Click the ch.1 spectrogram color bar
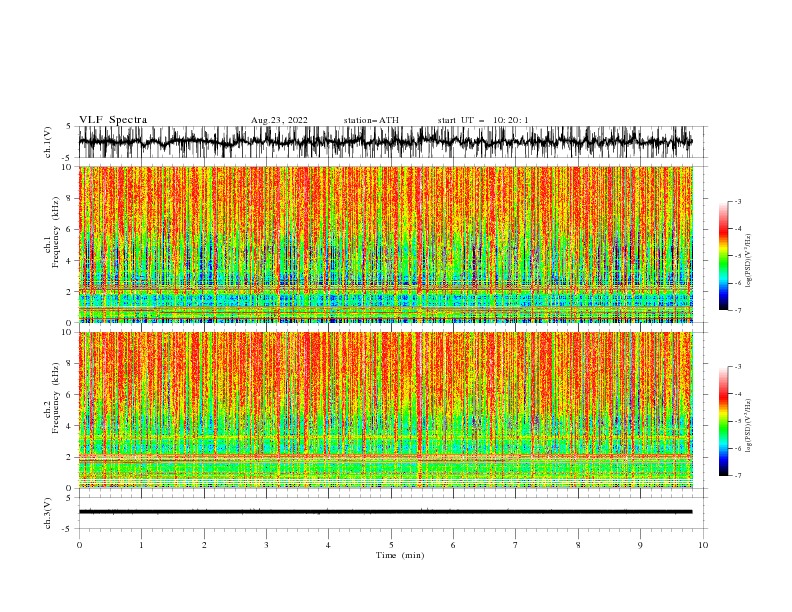 (x=723, y=256)
